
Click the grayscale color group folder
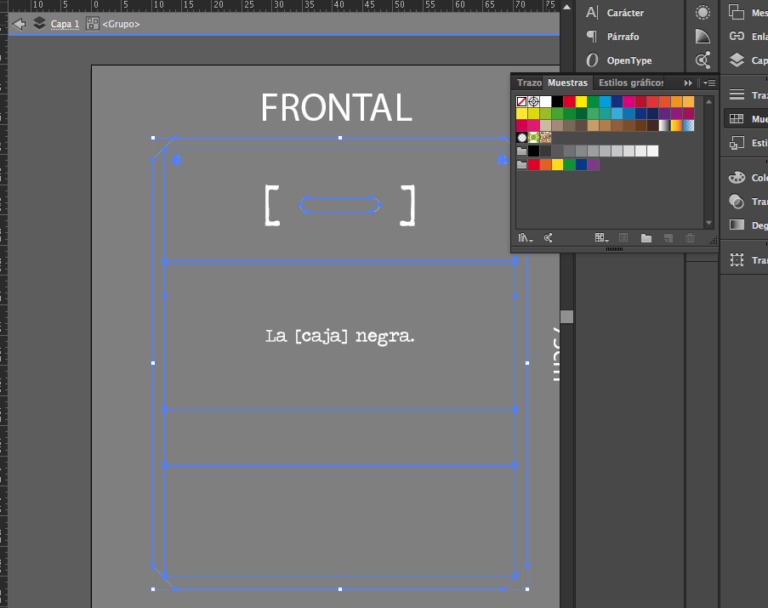[522, 151]
